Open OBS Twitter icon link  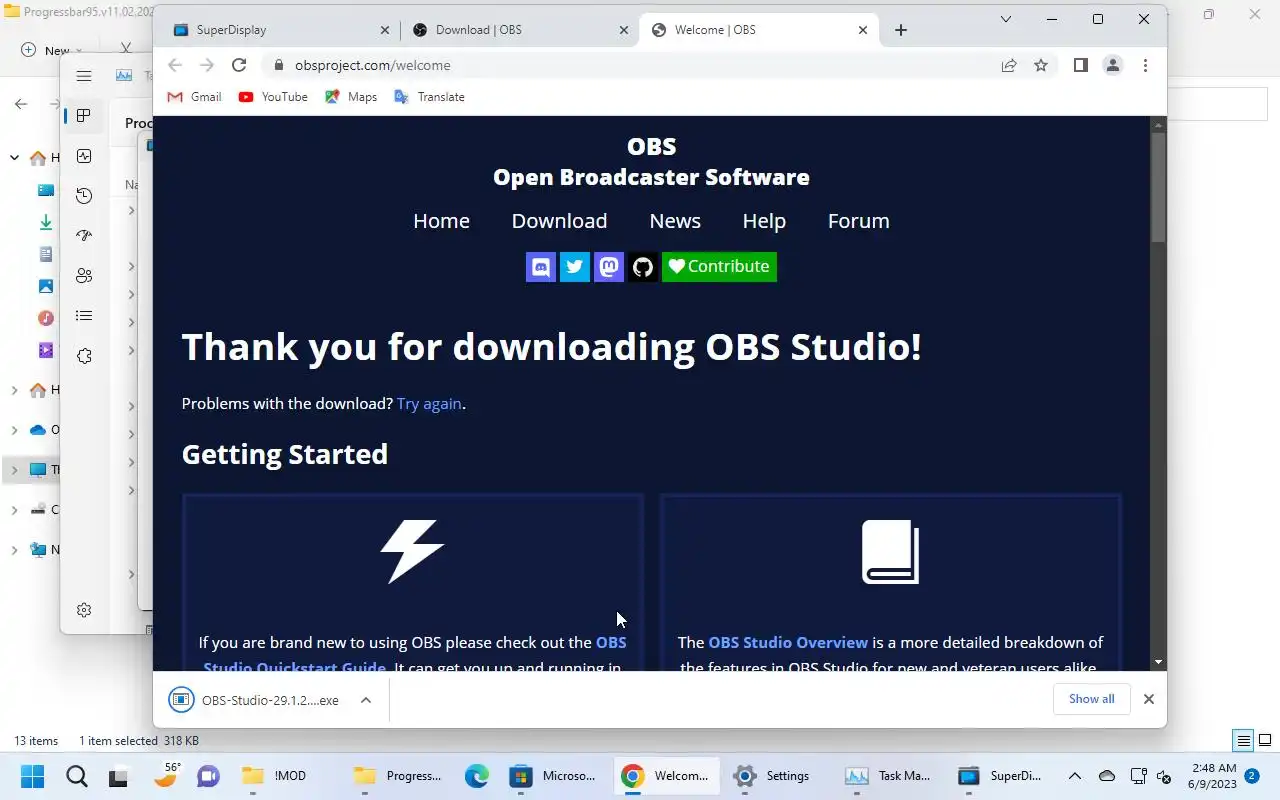click(x=575, y=267)
